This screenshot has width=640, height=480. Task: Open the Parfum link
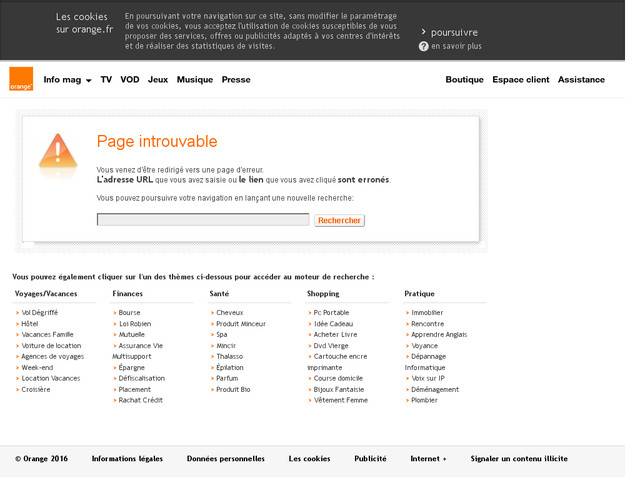click(227, 378)
